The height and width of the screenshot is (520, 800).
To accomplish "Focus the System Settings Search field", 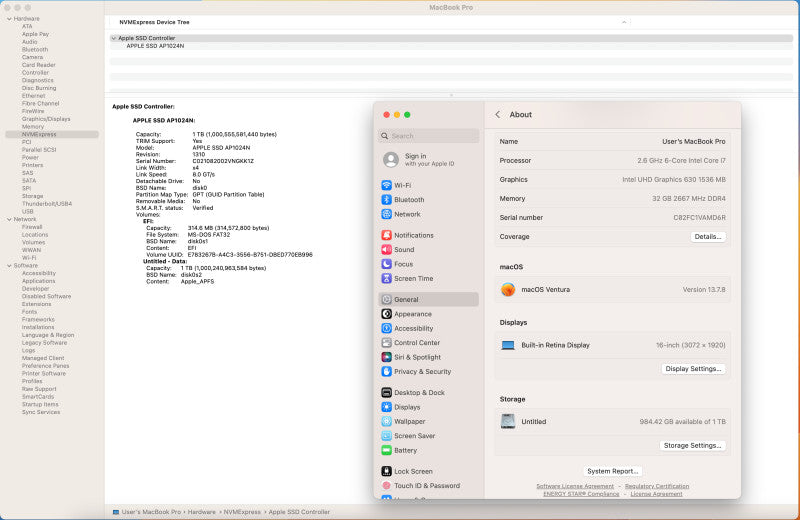I will click(429, 136).
